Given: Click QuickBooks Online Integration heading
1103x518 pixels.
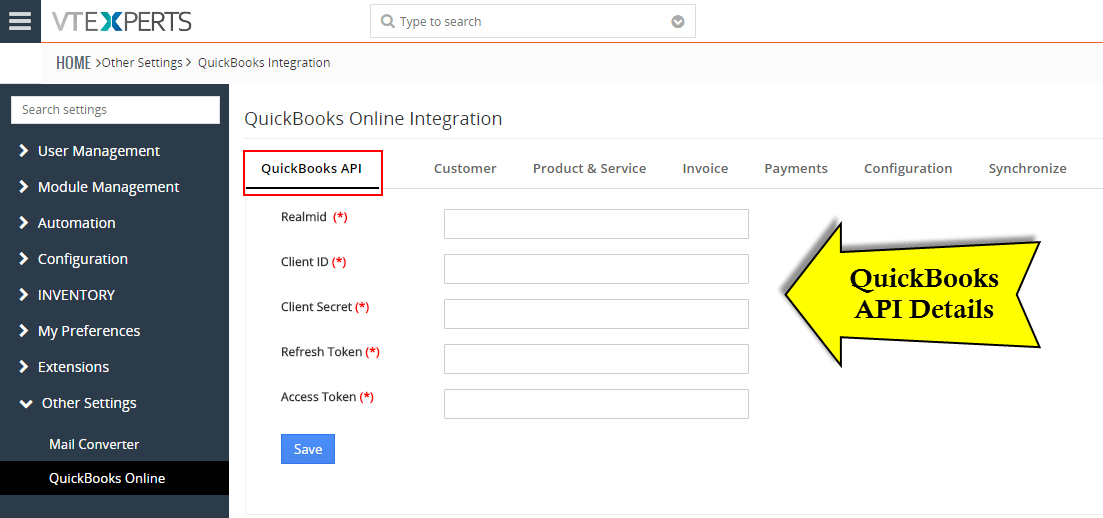Looking at the screenshot, I should (373, 118).
